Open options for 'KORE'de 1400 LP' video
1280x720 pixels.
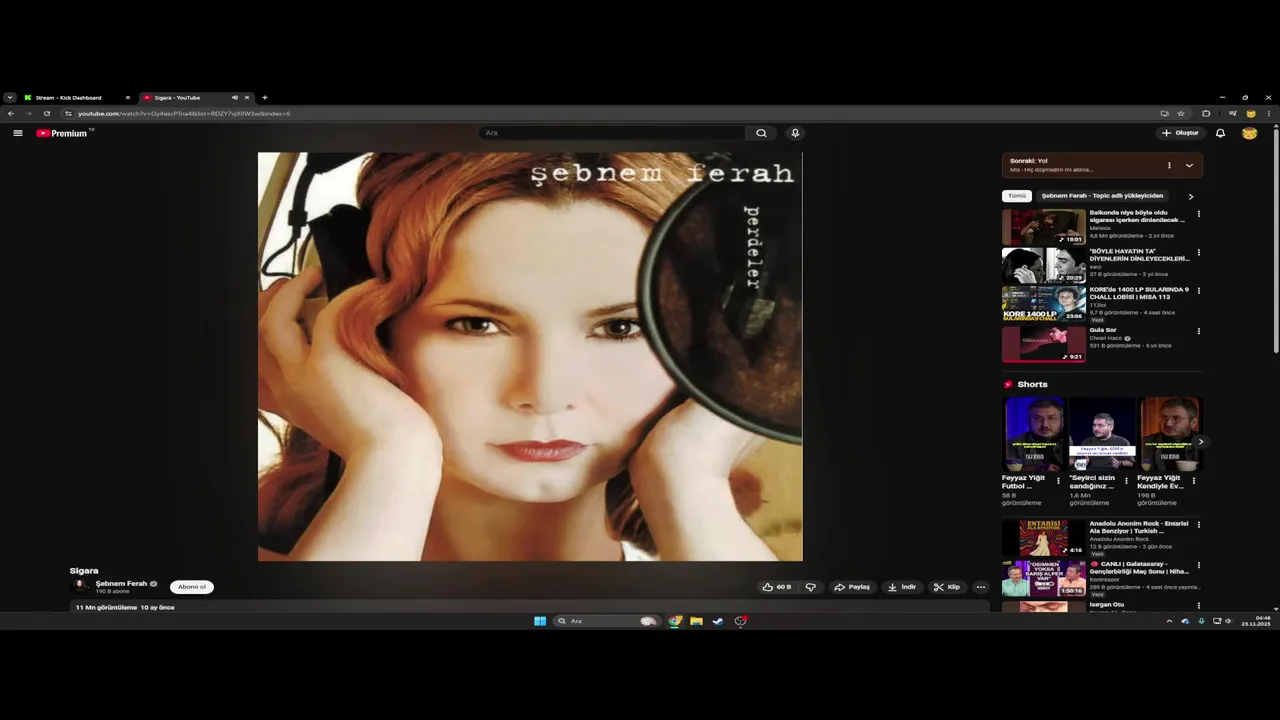pyautogui.click(x=1199, y=291)
